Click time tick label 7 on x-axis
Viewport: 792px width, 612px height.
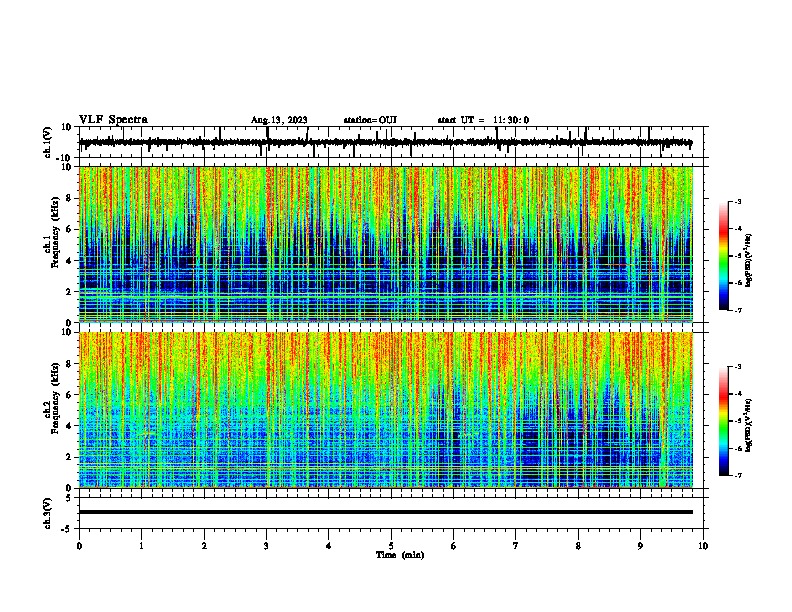(516, 546)
